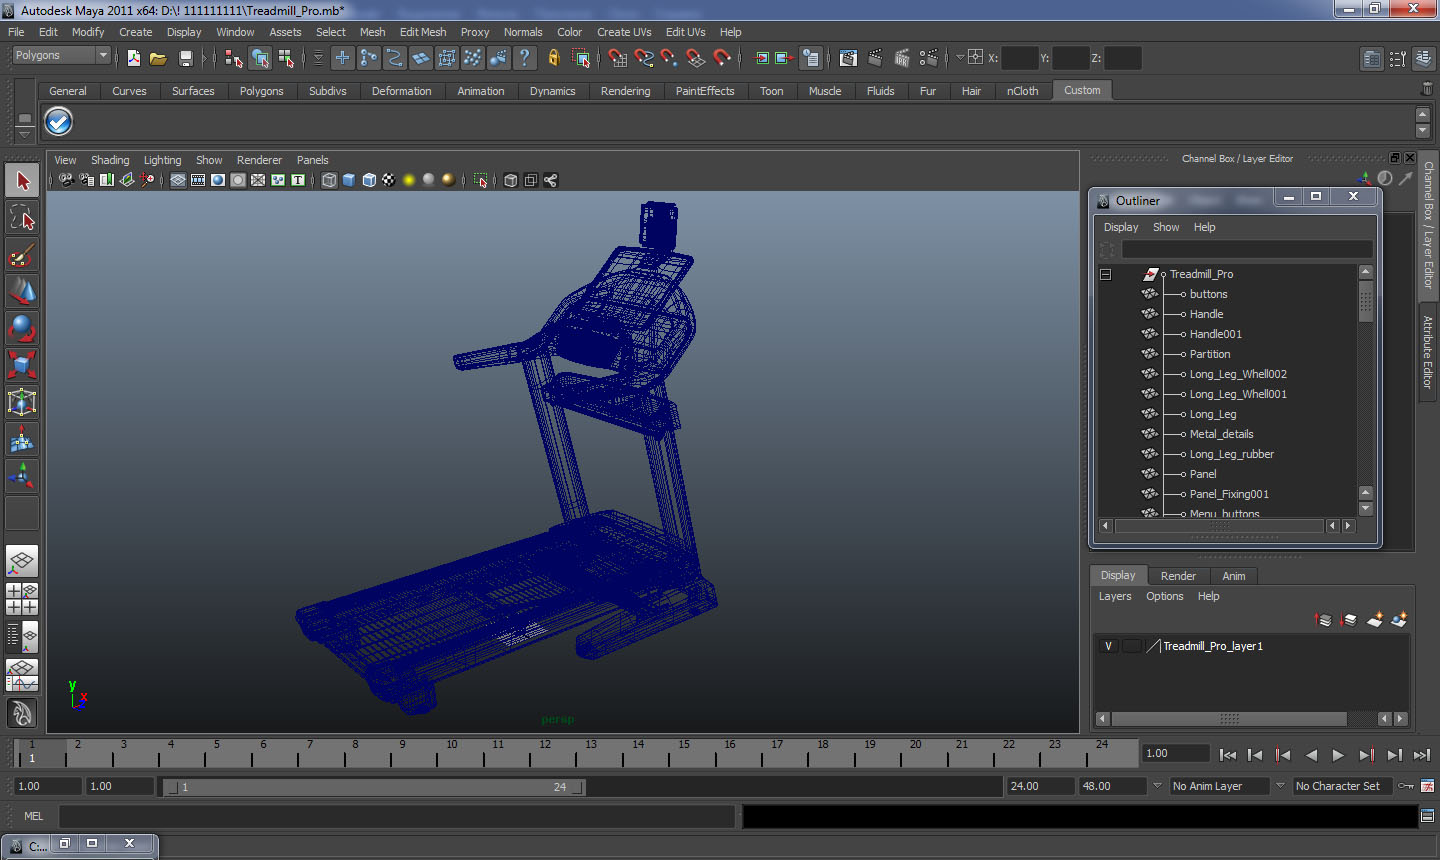The image size is (1440, 860).
Task: Open the Create UVs menu
Action: 624,32
